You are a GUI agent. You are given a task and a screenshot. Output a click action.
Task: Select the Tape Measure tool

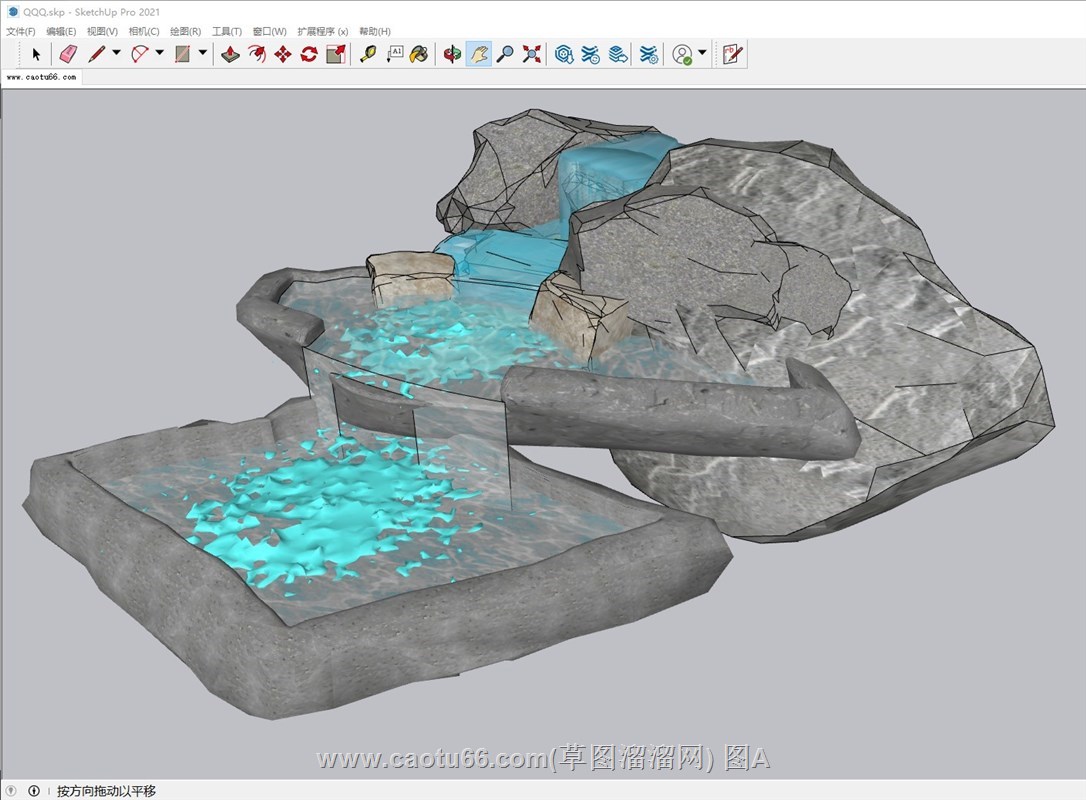(368, 54)
